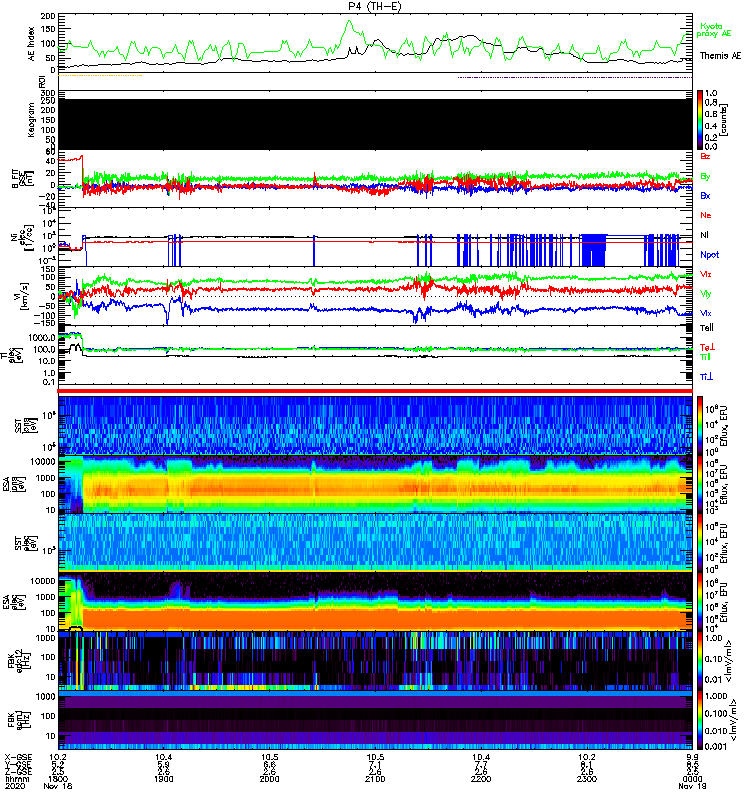Click the plot title 'P4 (TH-E)'
750x800 pixels.
(375, 6)
